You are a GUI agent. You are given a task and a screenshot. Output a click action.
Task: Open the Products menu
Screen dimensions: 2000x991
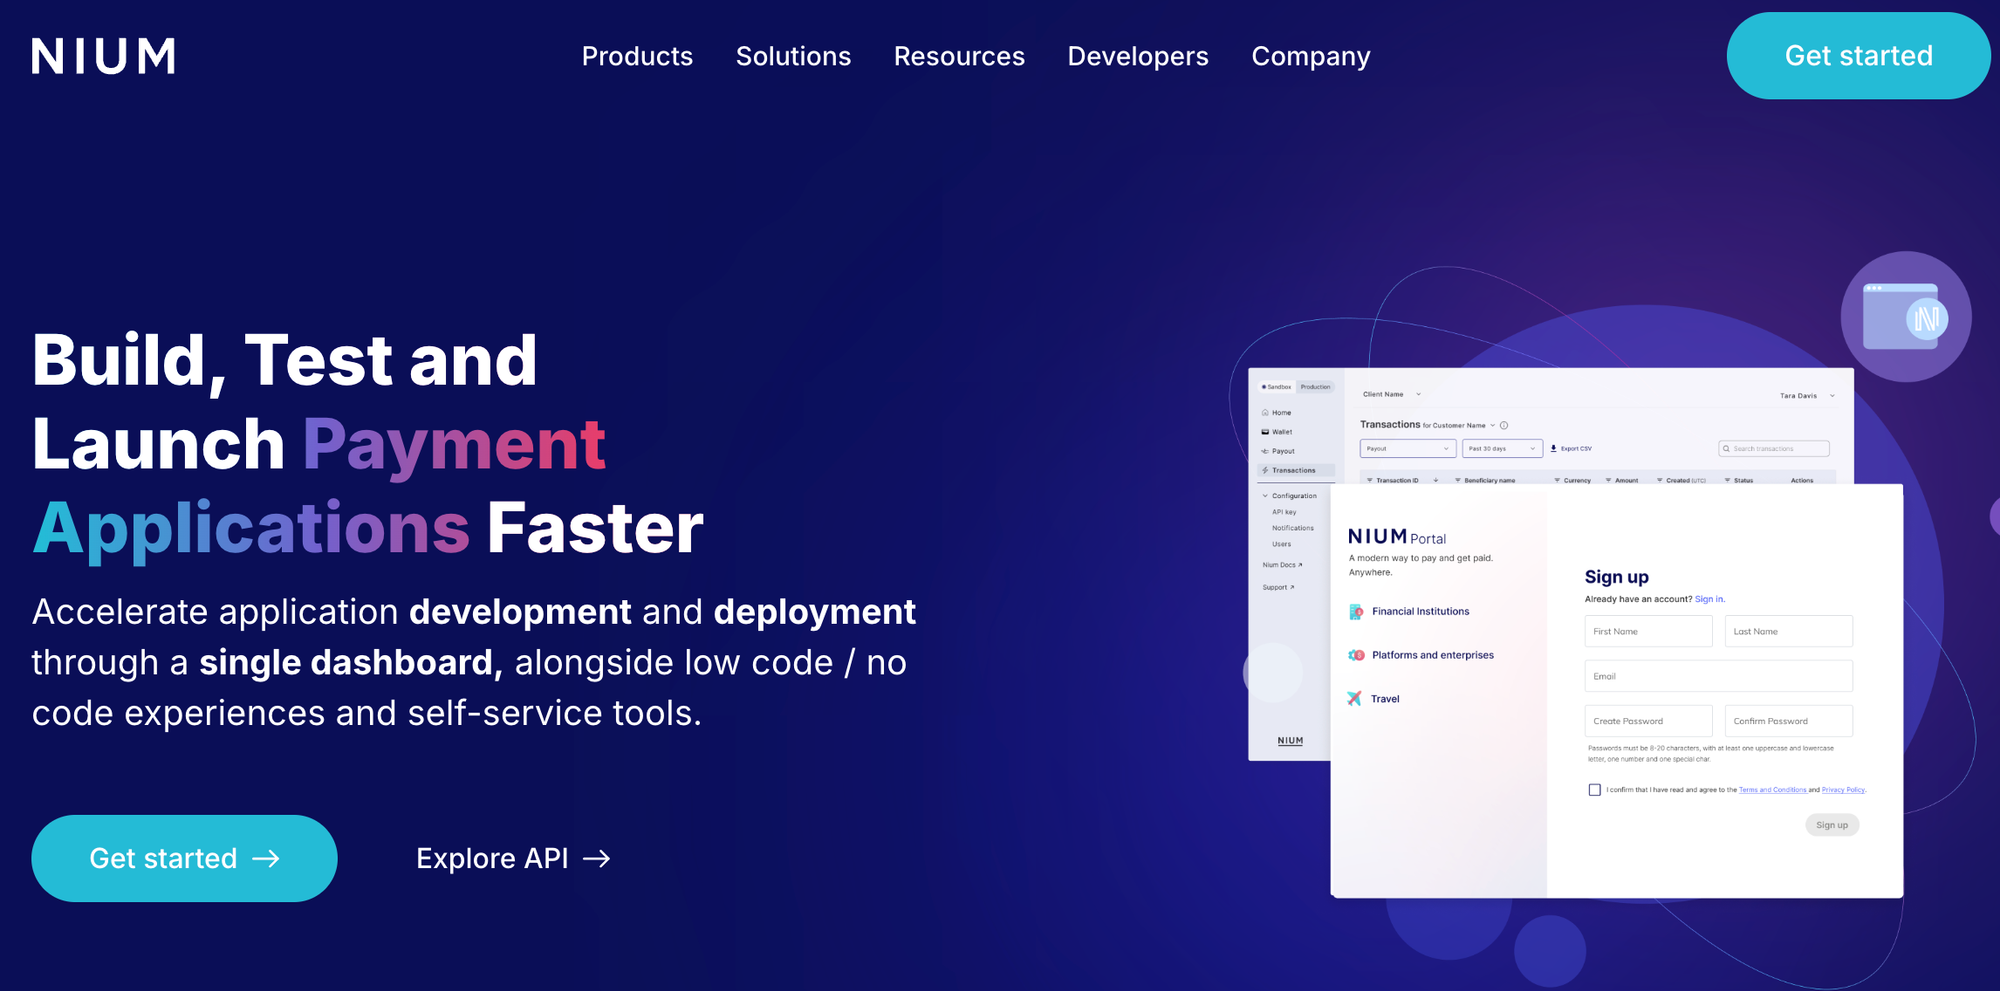[637, 56]
